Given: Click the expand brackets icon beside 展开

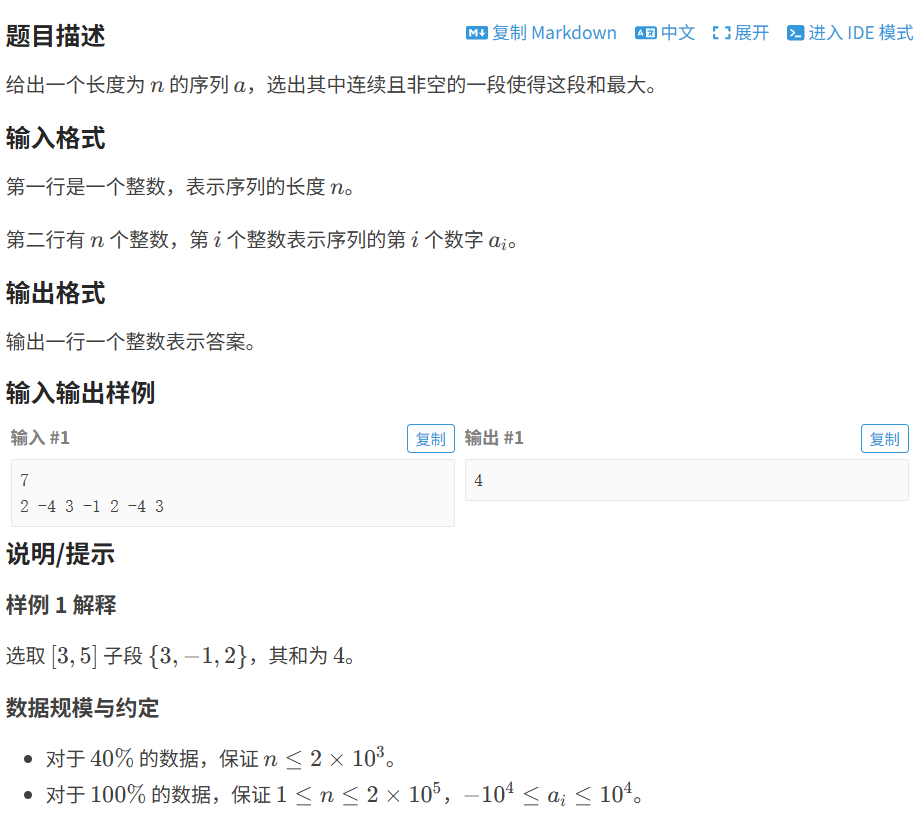Looking at the screenshot, I should [x=722, y=33].
